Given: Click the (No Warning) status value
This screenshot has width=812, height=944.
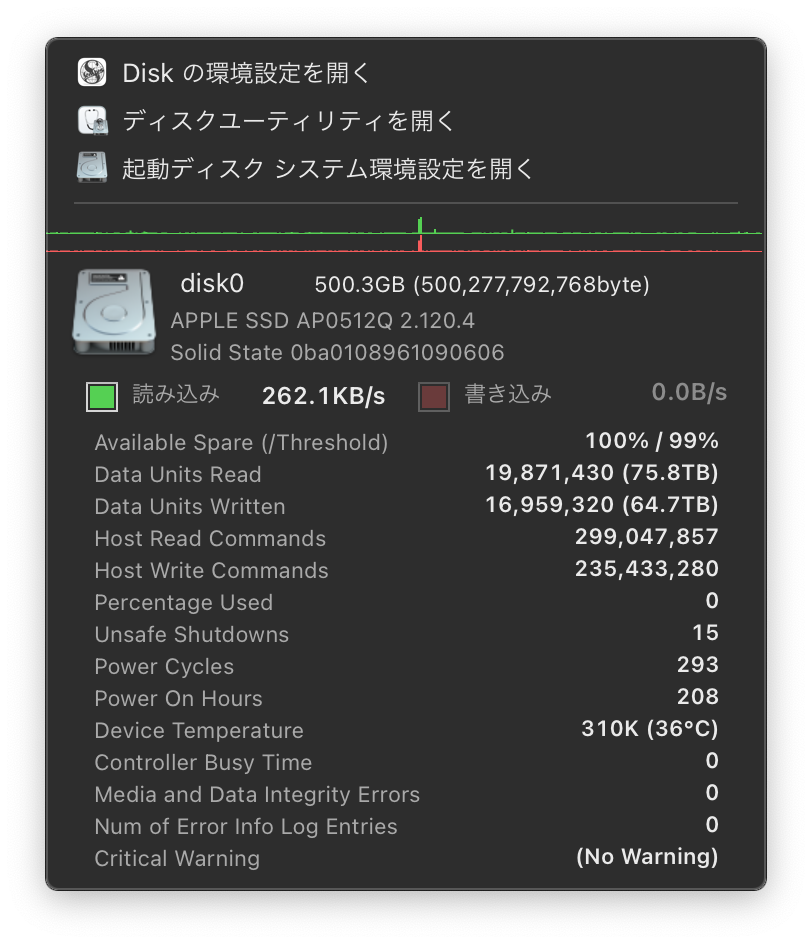Looking at the screenshot, I should tap(647, 856).
